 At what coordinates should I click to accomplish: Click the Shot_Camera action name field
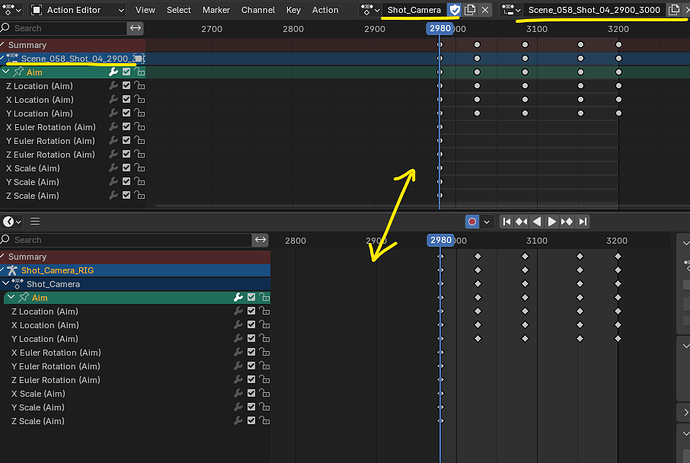(x=414, y=10)
